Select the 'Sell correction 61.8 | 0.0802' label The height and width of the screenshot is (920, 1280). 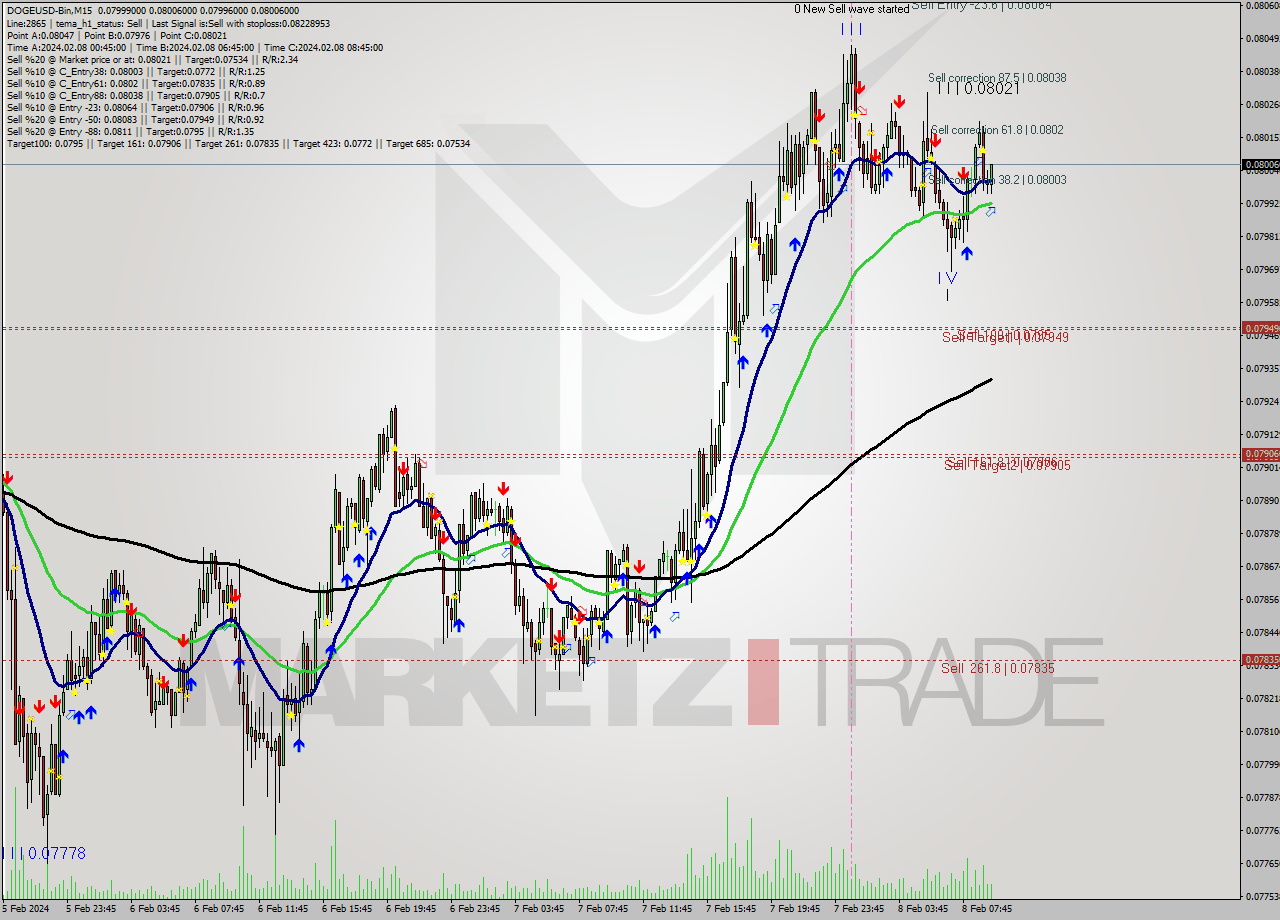[x=997, y=130]
